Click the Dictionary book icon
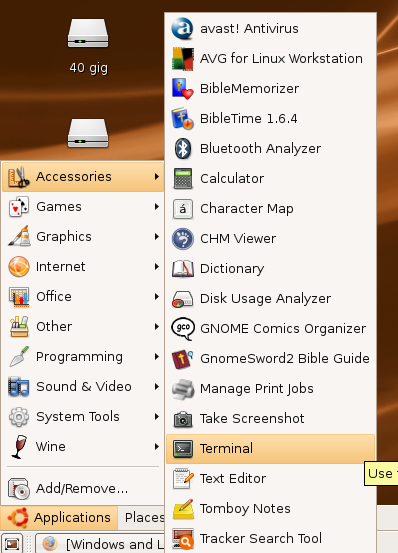The image size is (398, 553). (183, 269)
